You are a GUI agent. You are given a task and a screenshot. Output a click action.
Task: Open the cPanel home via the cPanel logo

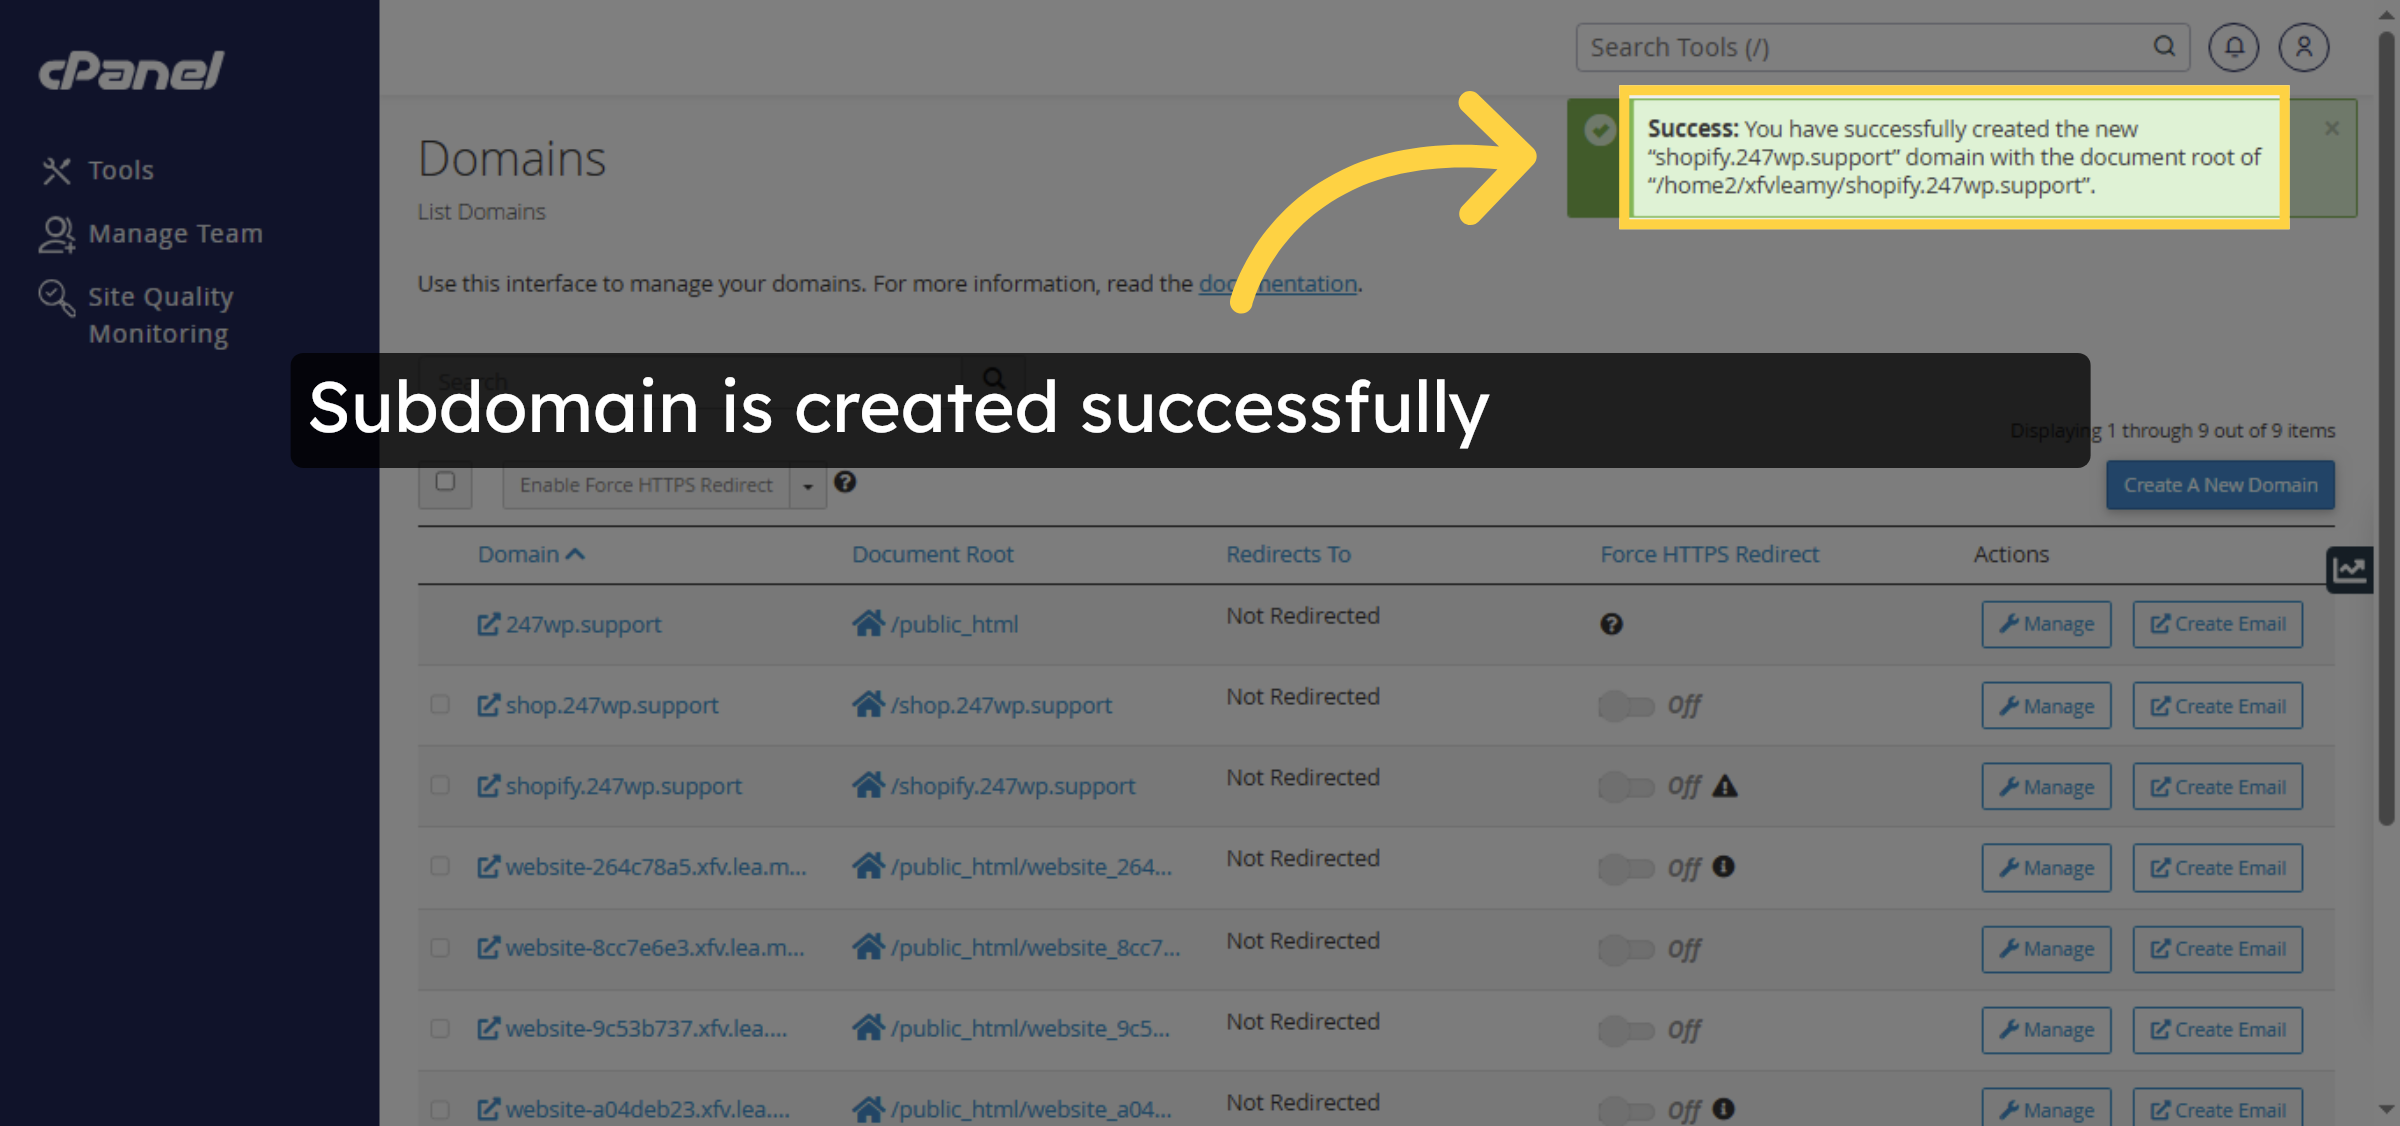tap(128, 70)
